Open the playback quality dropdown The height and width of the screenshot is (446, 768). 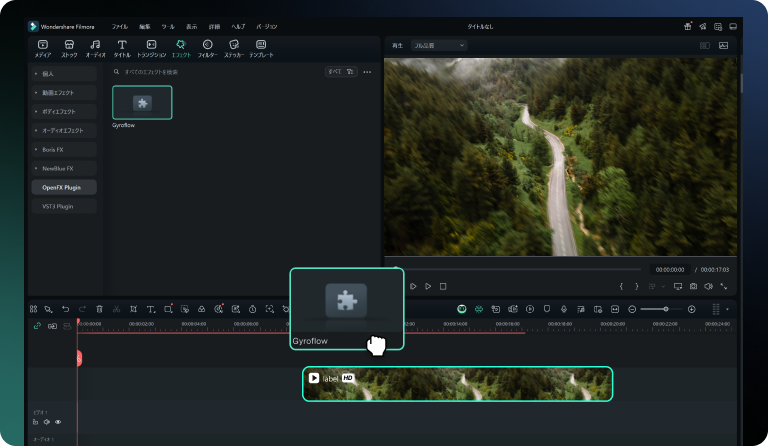click(438, 46)
